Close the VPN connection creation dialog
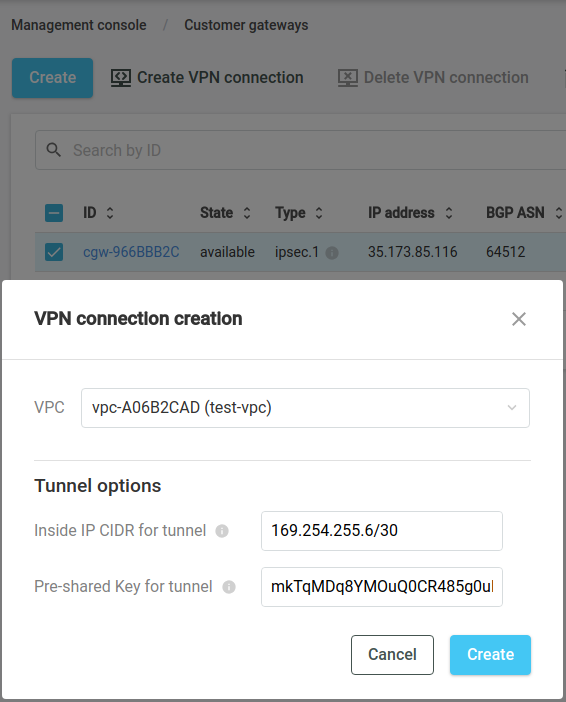The image size is (566, 702). click(x=519, y=319)
